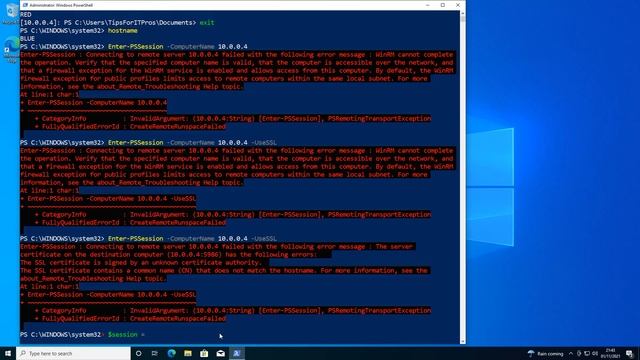Open network status tray icon
Screen dimensions: 640x360
(x=587, y=353)
